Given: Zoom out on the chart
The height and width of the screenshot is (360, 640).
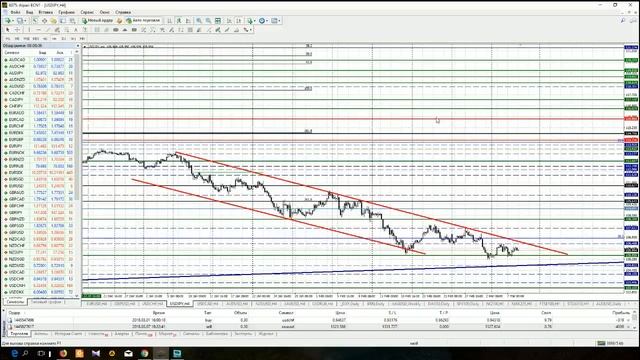Looking at the screenshot, I should pos(208,20).
